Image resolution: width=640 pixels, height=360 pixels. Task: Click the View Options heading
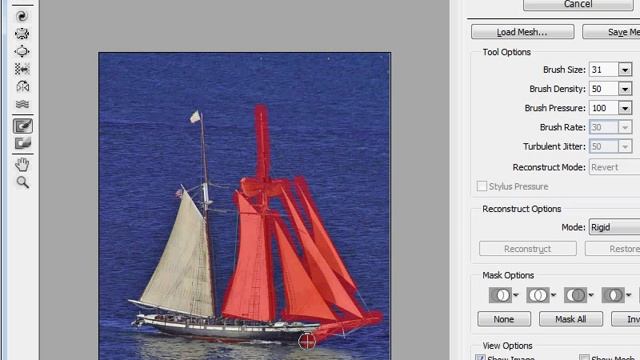(x=507, y=346)
